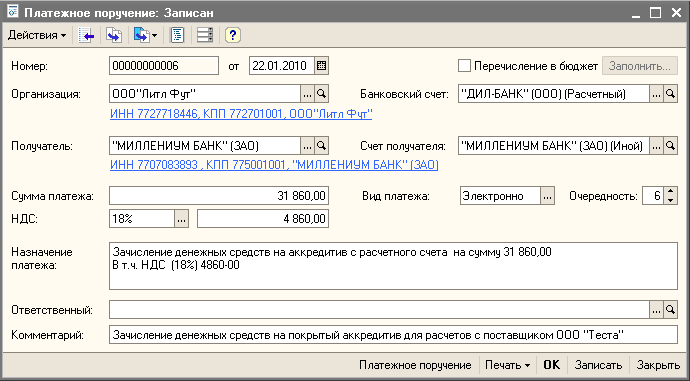
Task: Open selection ellipsis for Организация
Action: [x=307, y=94]
